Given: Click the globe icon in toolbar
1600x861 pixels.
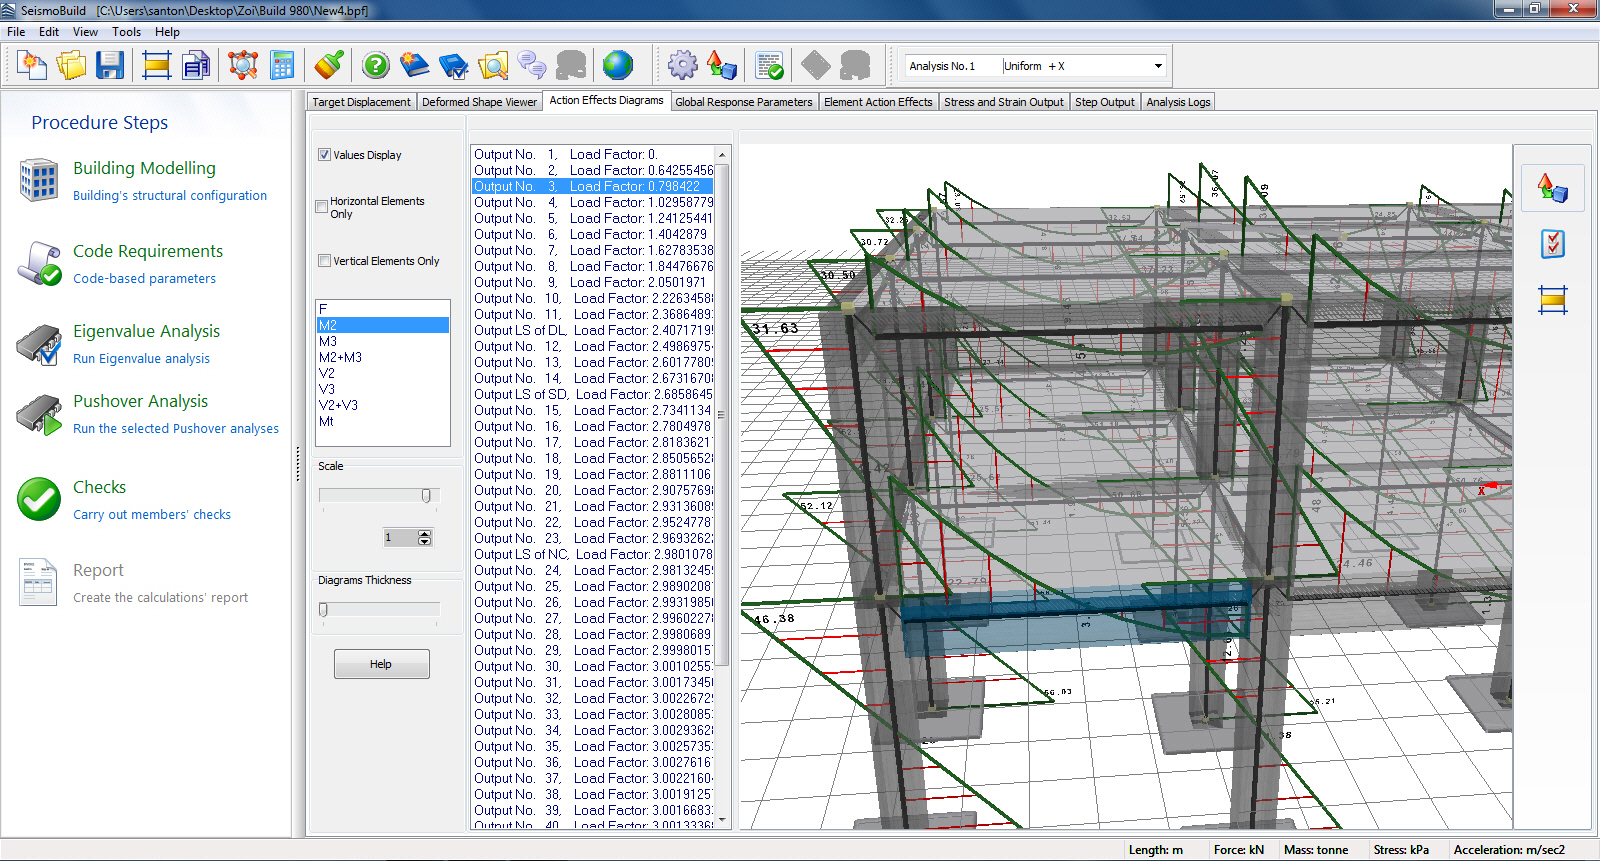Looking at the screenshot, I should click(x=618, y=66).
